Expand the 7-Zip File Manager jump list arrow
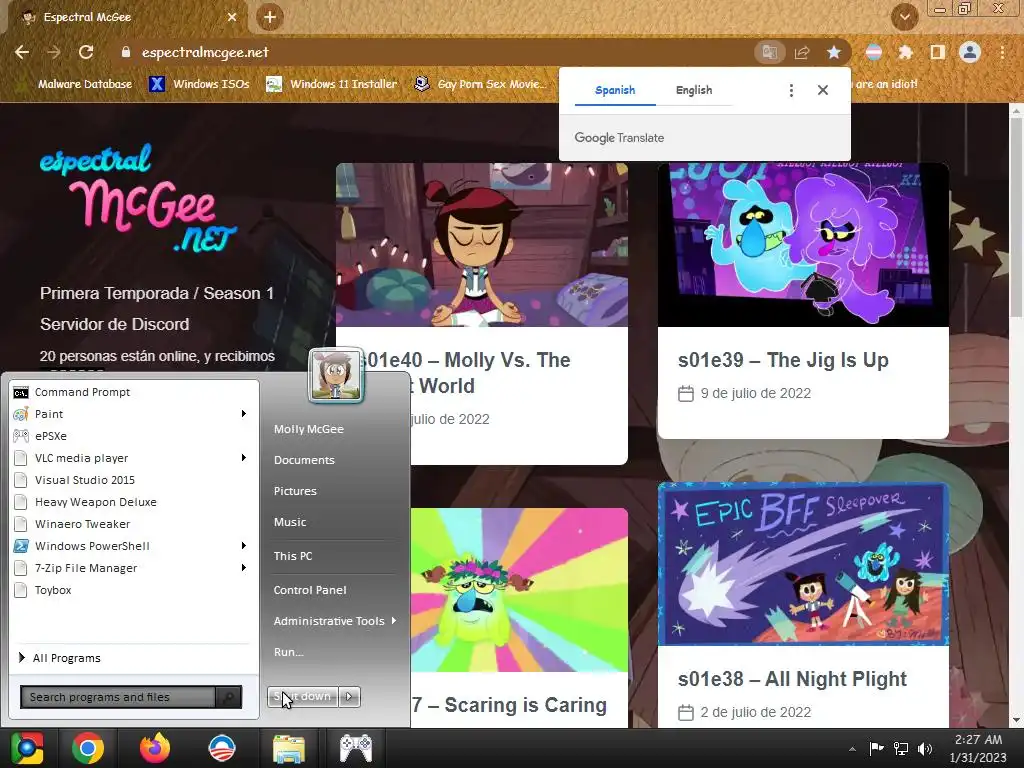Image resolution: width=1024 pixels, height=768 pixels. 244,568
